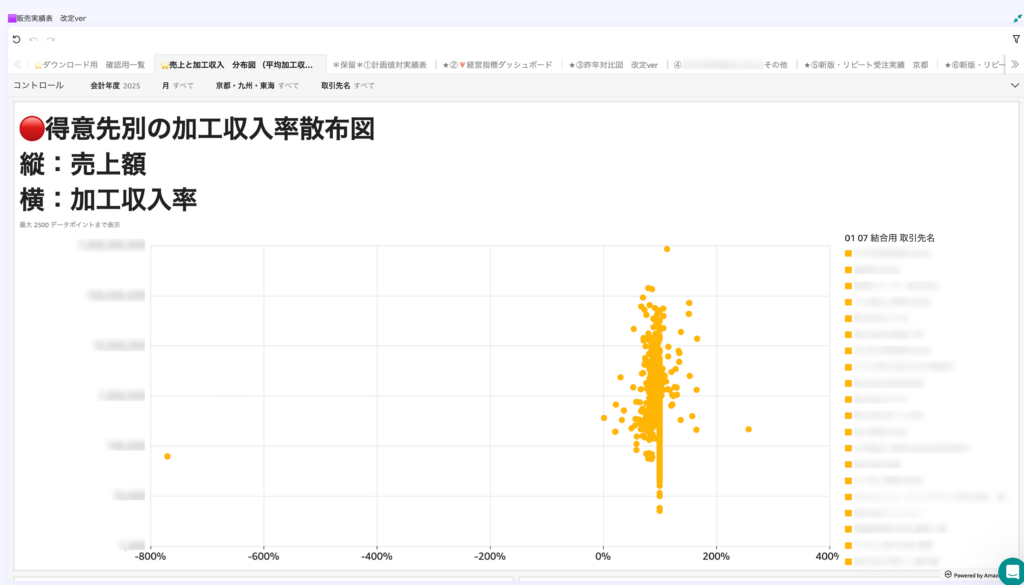The height and width of the screenshot is (585, 1024).
Task: Click the 0% x-axis label
Action: pos(603,556)
